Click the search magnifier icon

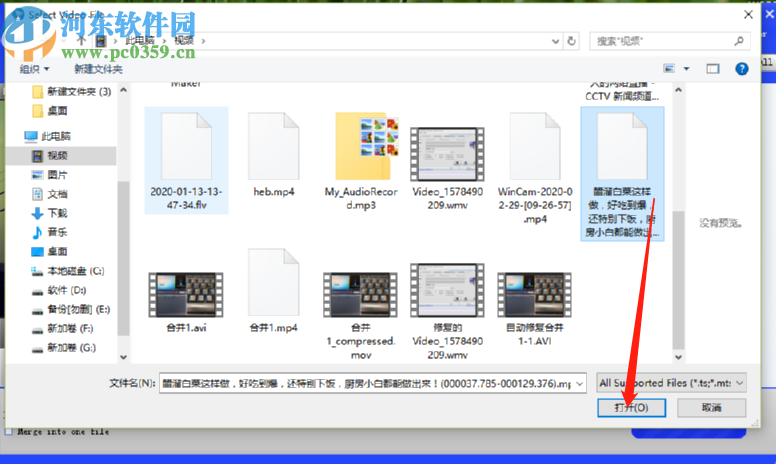click(739, 41)
